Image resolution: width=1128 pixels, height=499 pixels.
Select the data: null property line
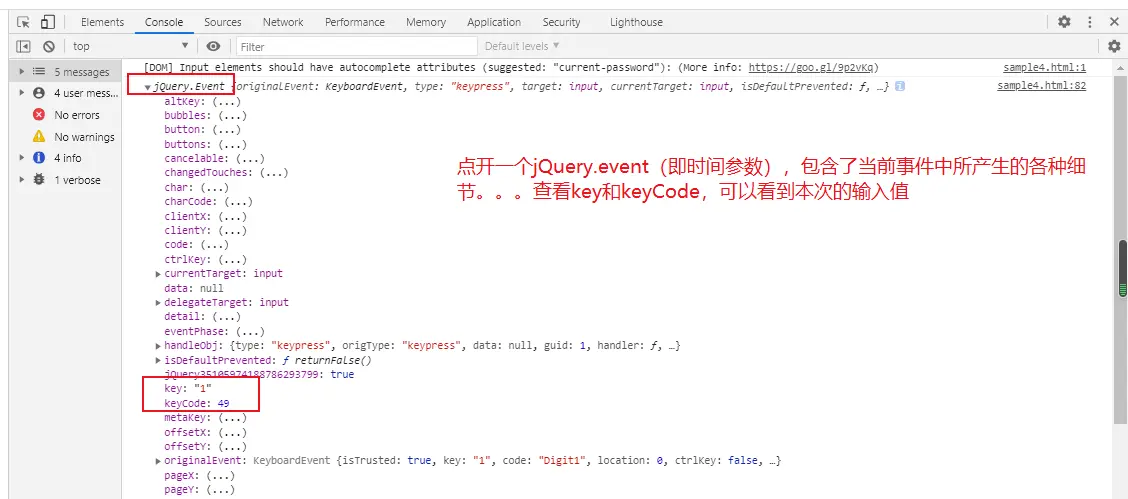194,288
